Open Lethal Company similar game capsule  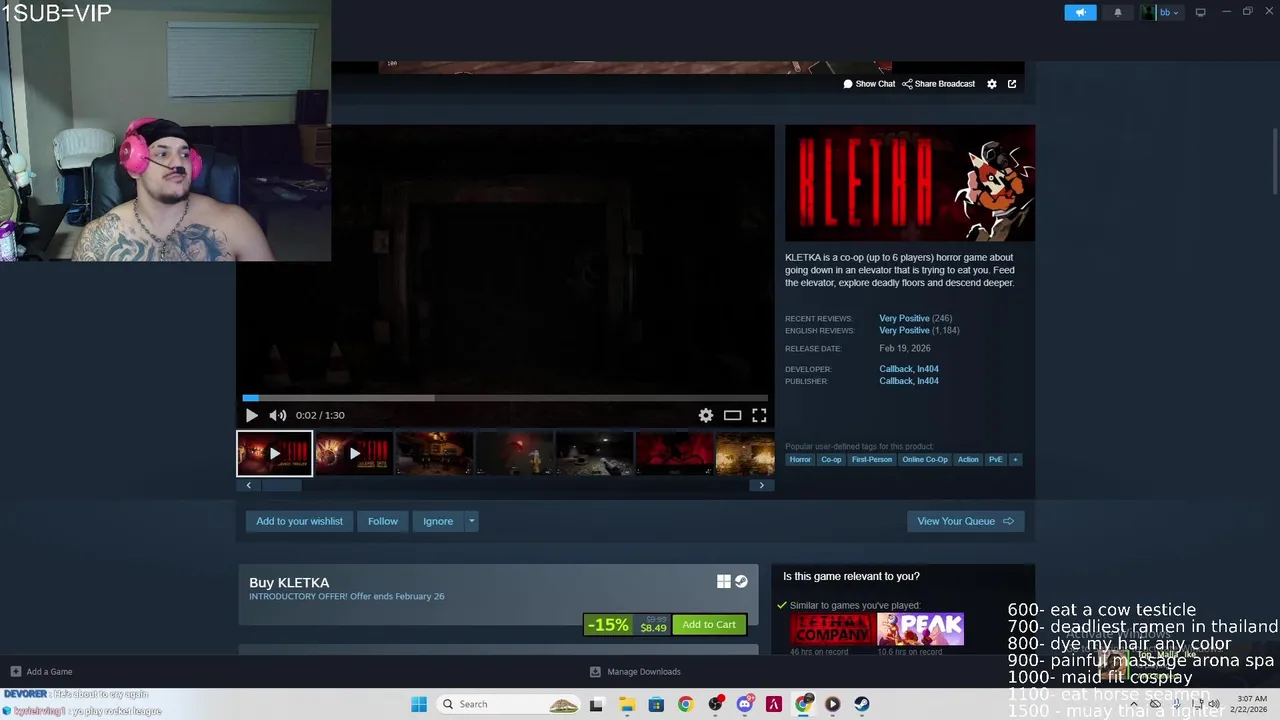(x=832, y=629)
